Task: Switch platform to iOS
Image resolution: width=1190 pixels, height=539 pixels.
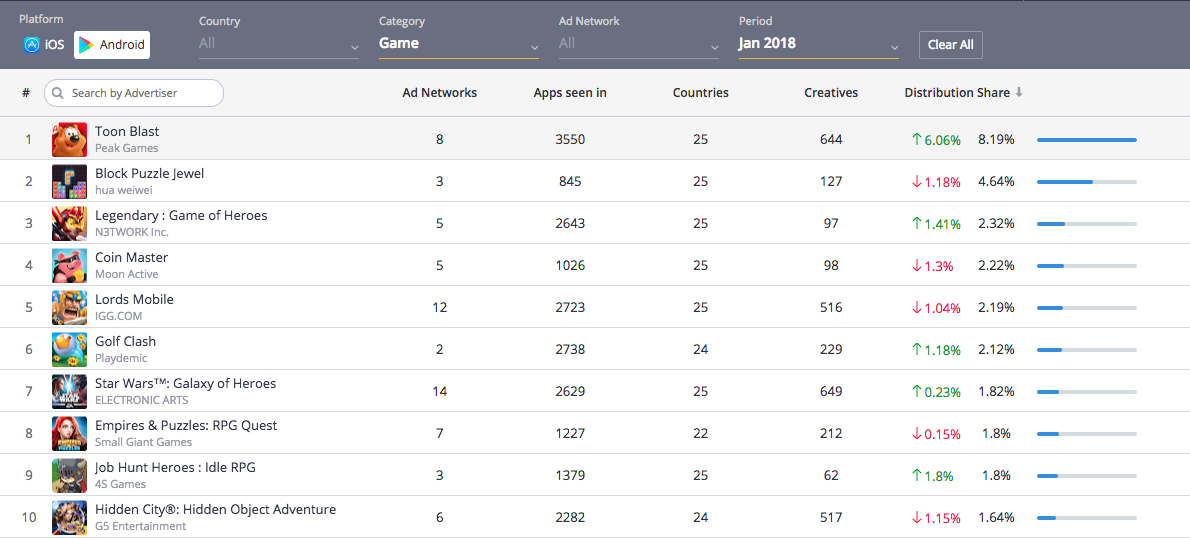Action: tap(44, 45)
